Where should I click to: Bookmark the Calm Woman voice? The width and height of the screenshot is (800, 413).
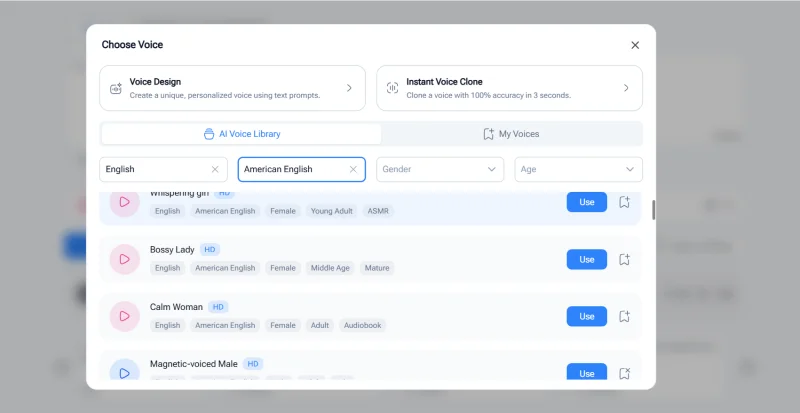(624, 316)
